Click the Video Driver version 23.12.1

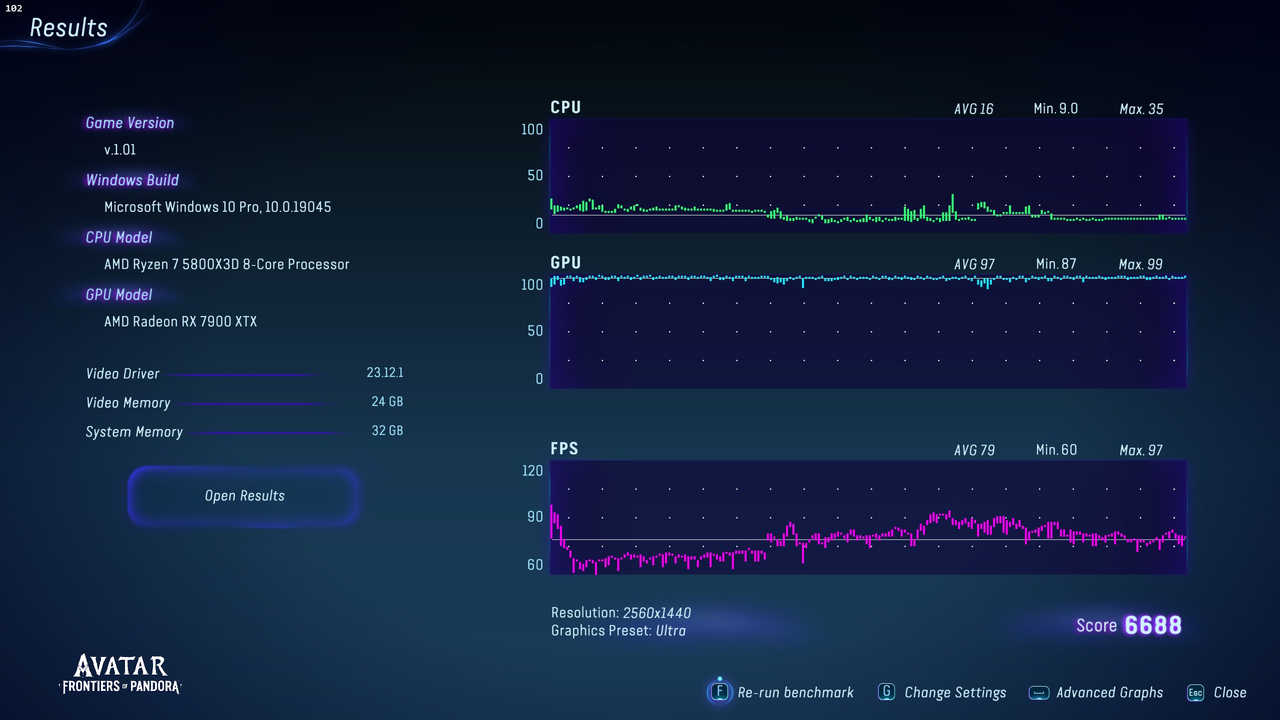click(x=385, y=373)
